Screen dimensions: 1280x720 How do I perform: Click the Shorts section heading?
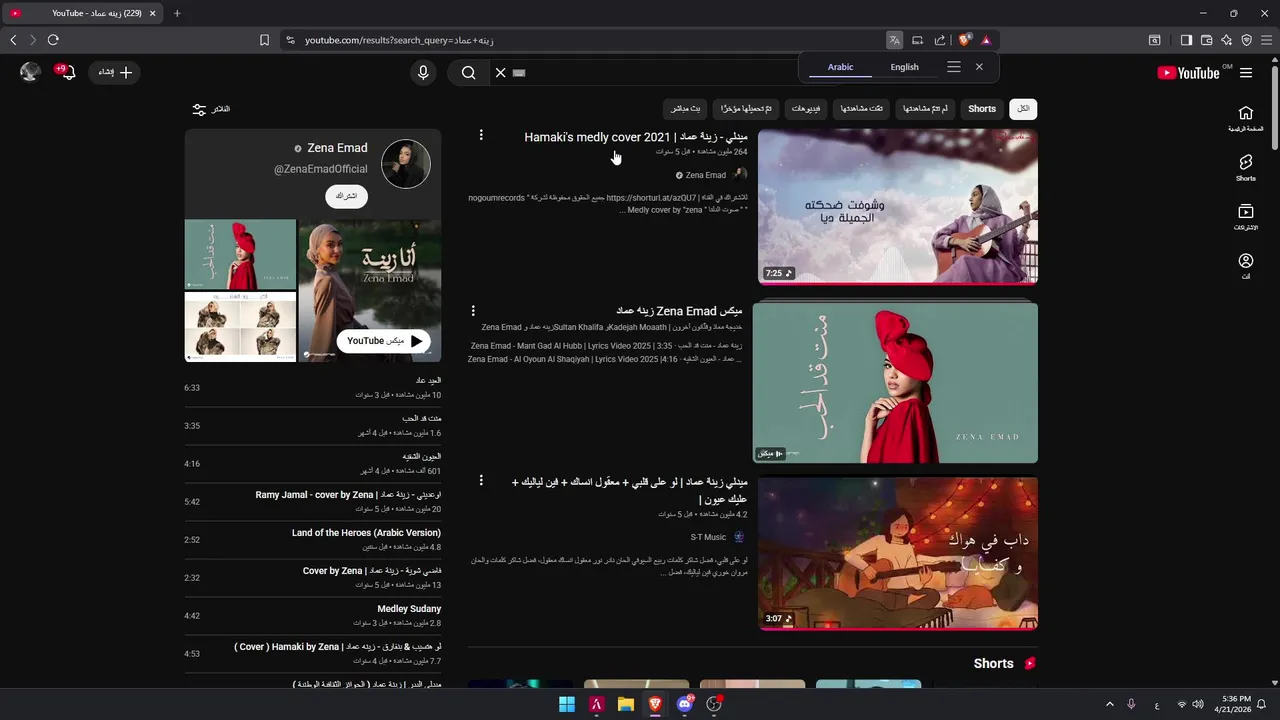click(993, 663)
